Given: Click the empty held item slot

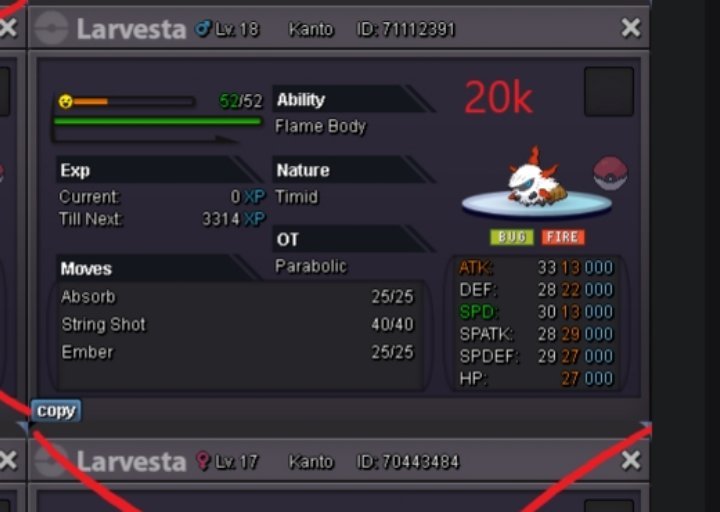Looking at the screenshot, I should click(609, 91).
